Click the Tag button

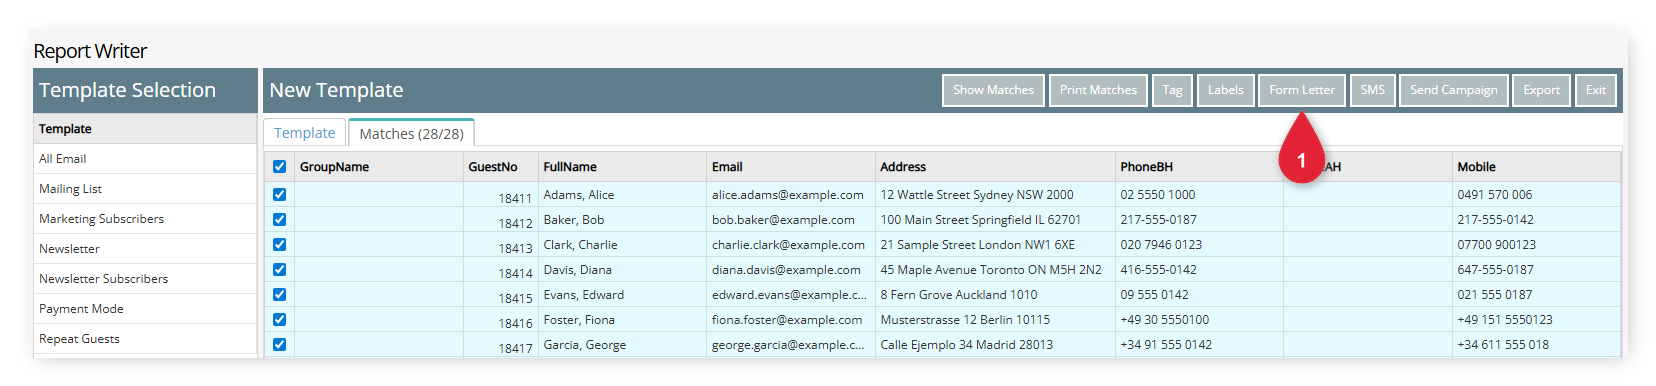click(x=1172, y=90)
